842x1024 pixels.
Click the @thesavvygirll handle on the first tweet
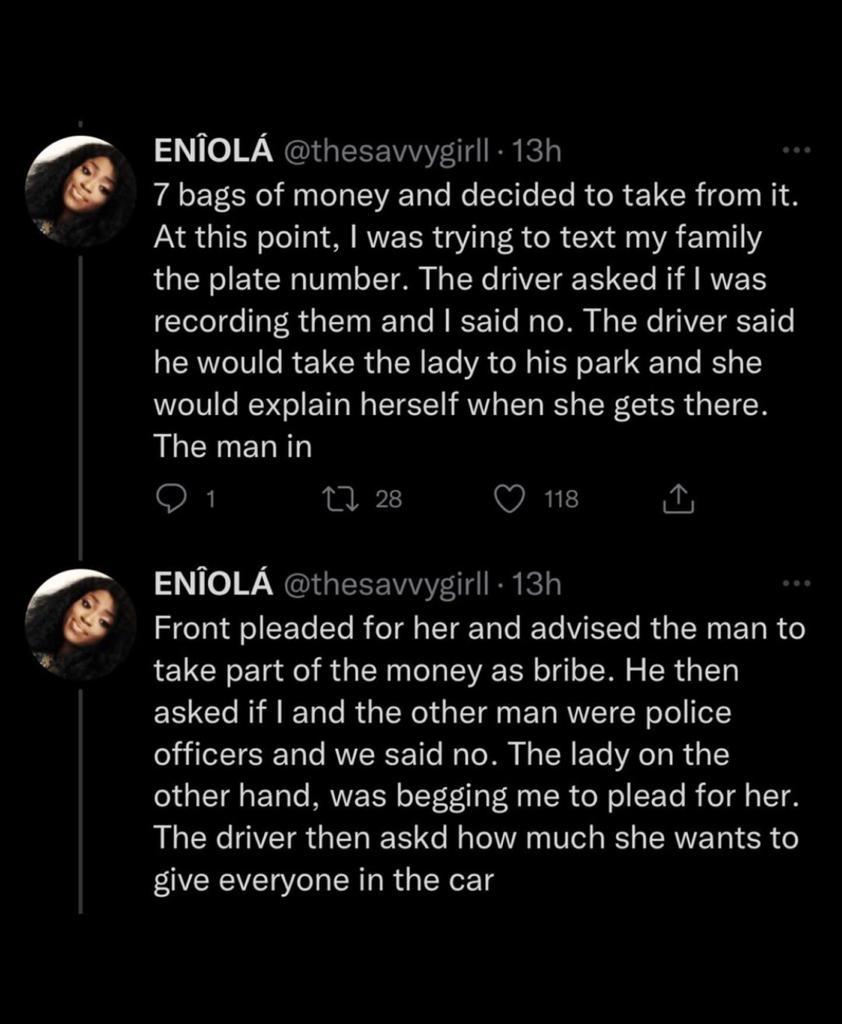[389, 152]
